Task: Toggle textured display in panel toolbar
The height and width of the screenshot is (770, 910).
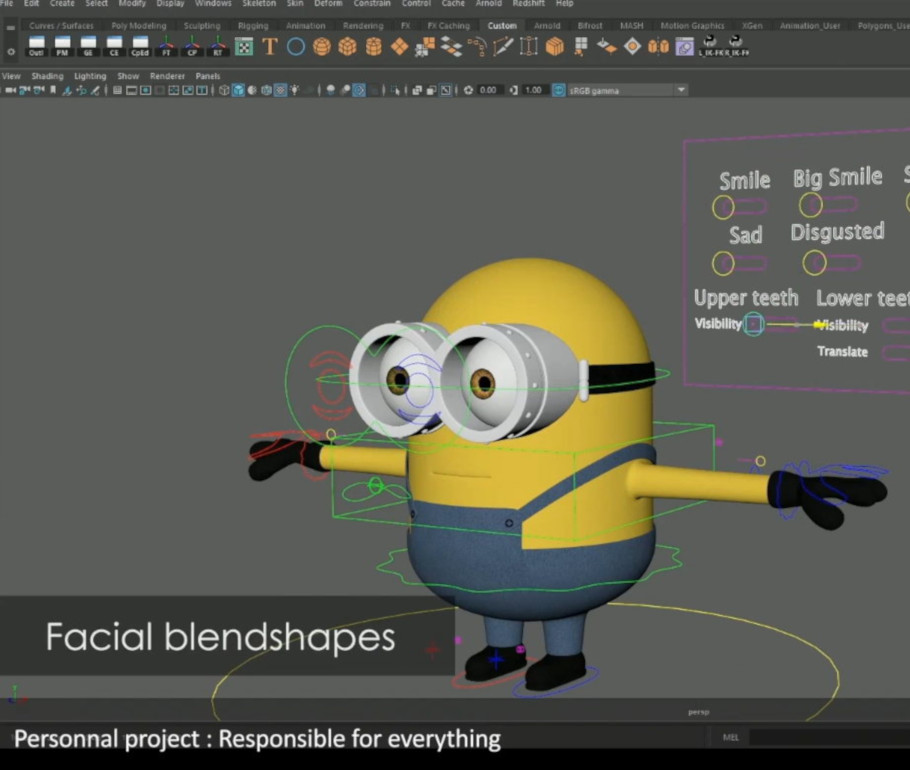Action: [x=280, y=90]
